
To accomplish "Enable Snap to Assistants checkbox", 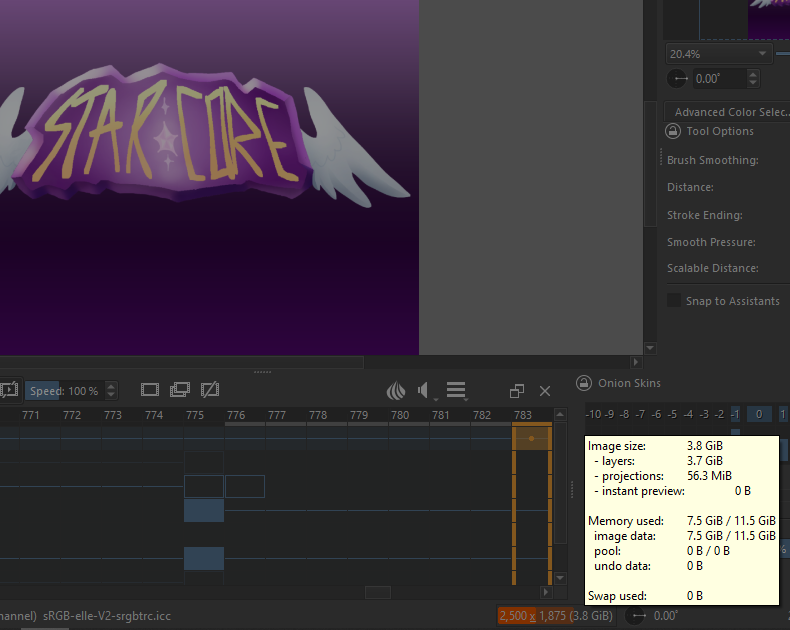I will click(674, 301).
